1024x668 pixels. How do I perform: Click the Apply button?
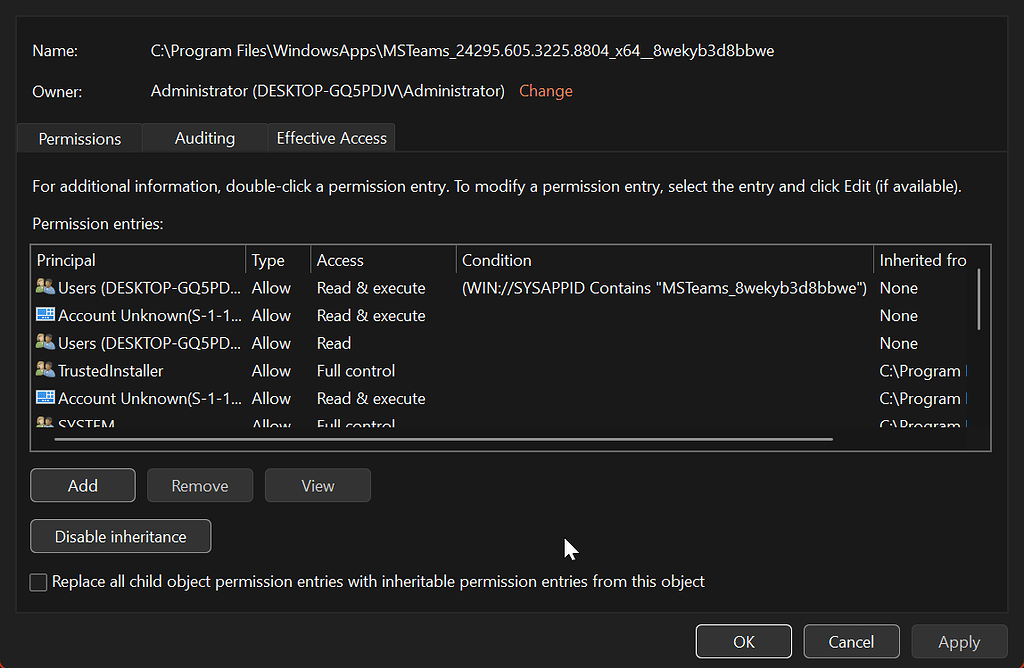point(959,641)
